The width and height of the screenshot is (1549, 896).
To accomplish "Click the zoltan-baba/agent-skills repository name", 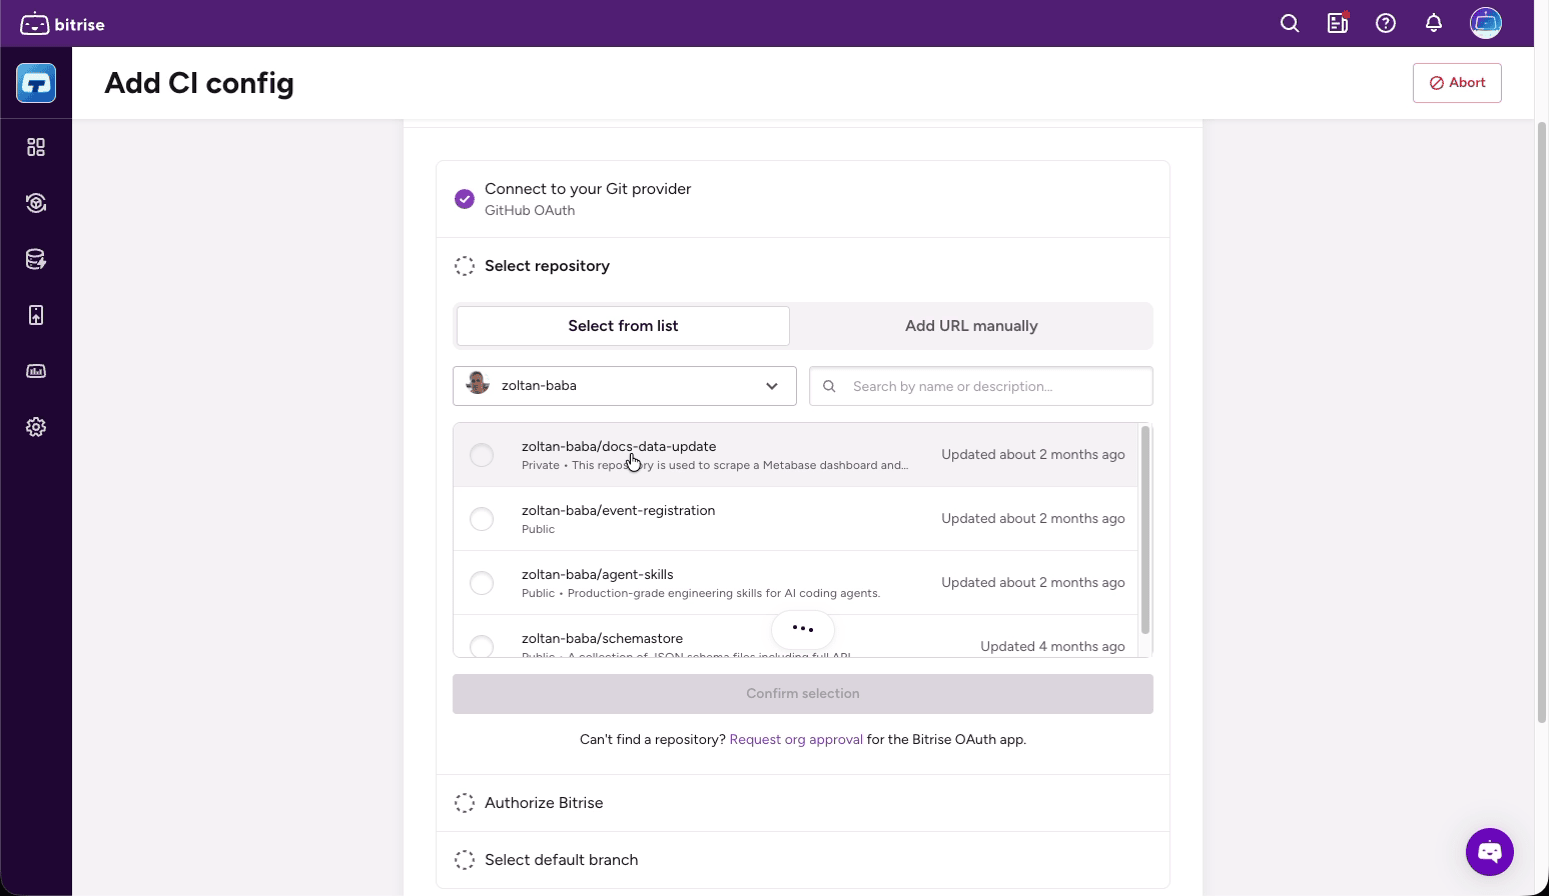I will click(597, 574).
